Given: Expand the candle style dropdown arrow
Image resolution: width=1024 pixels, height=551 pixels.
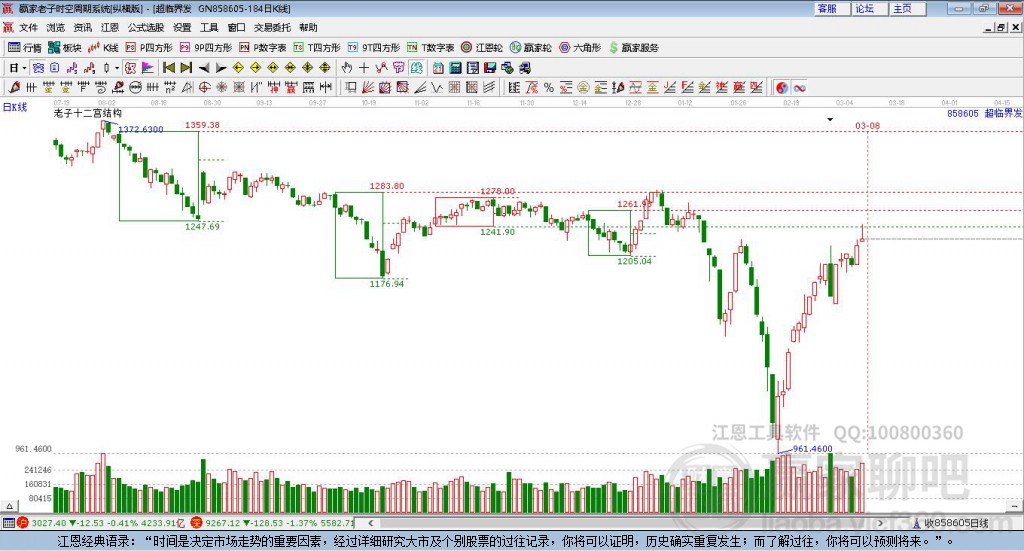Looking at the screenshot, I should pos(117,67).
